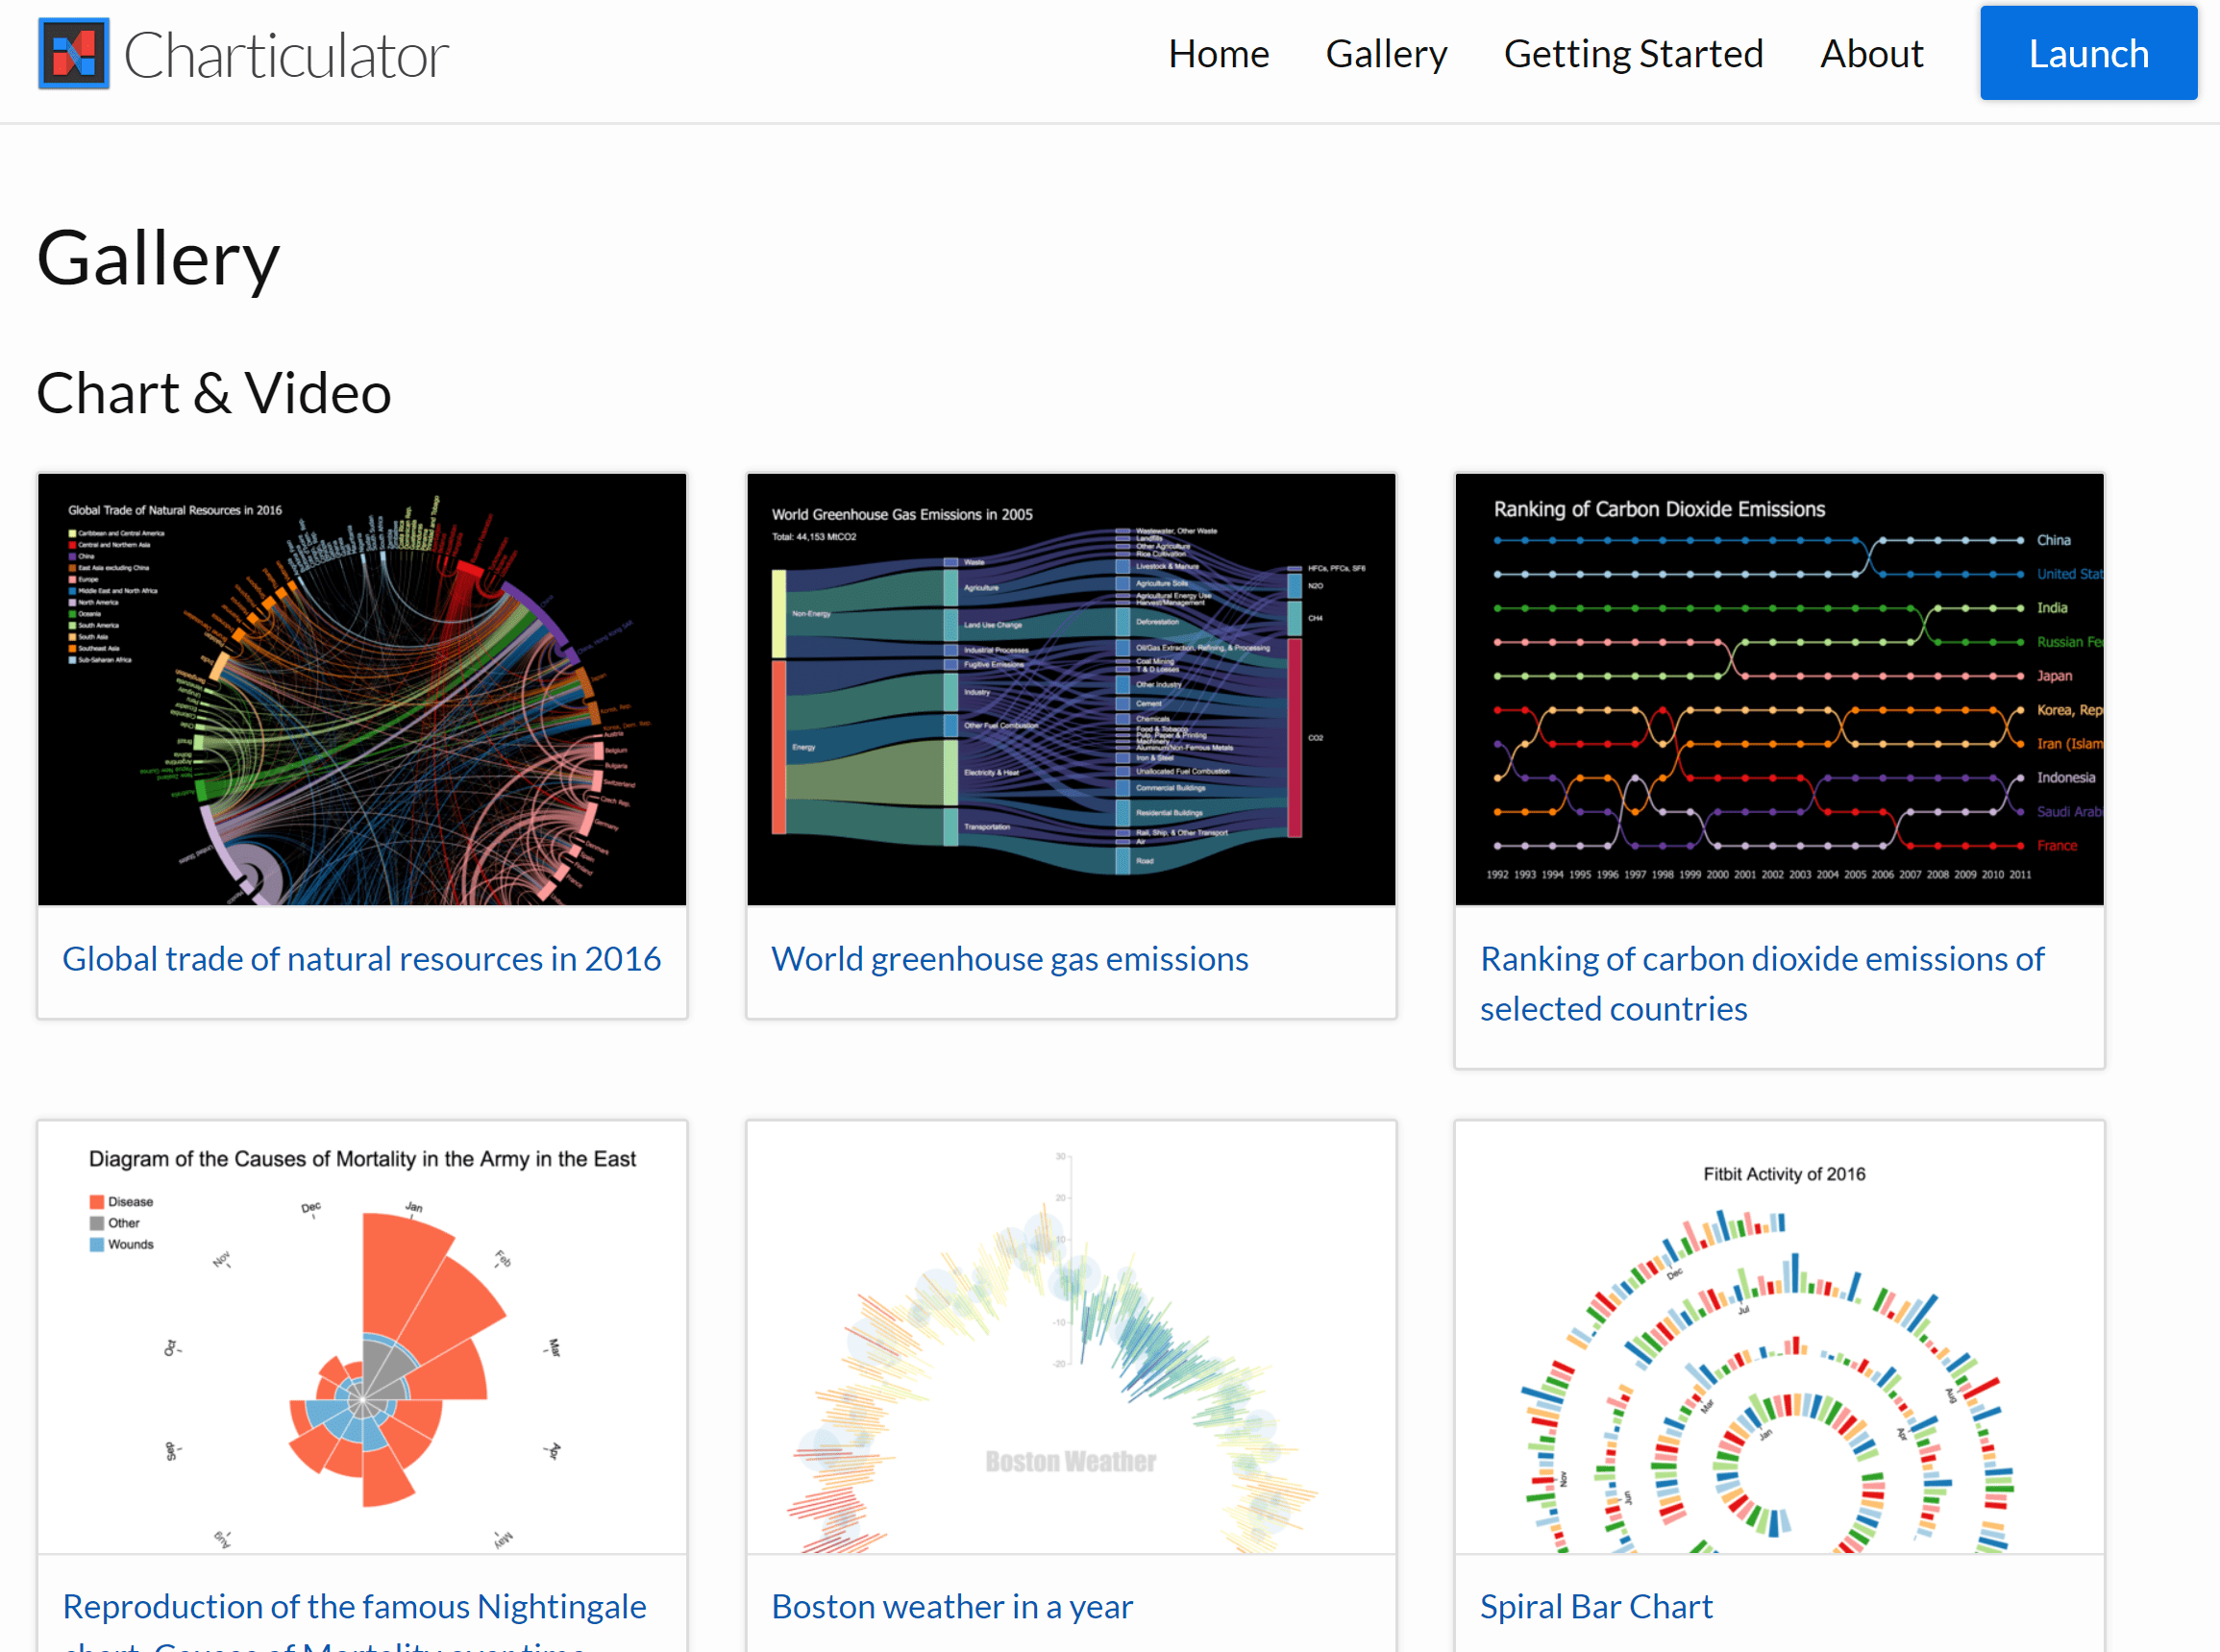Open the Carbon Dioxide ranking chart thumbnail
Screen dimensions: 2220x1652
click(1779, 690)
